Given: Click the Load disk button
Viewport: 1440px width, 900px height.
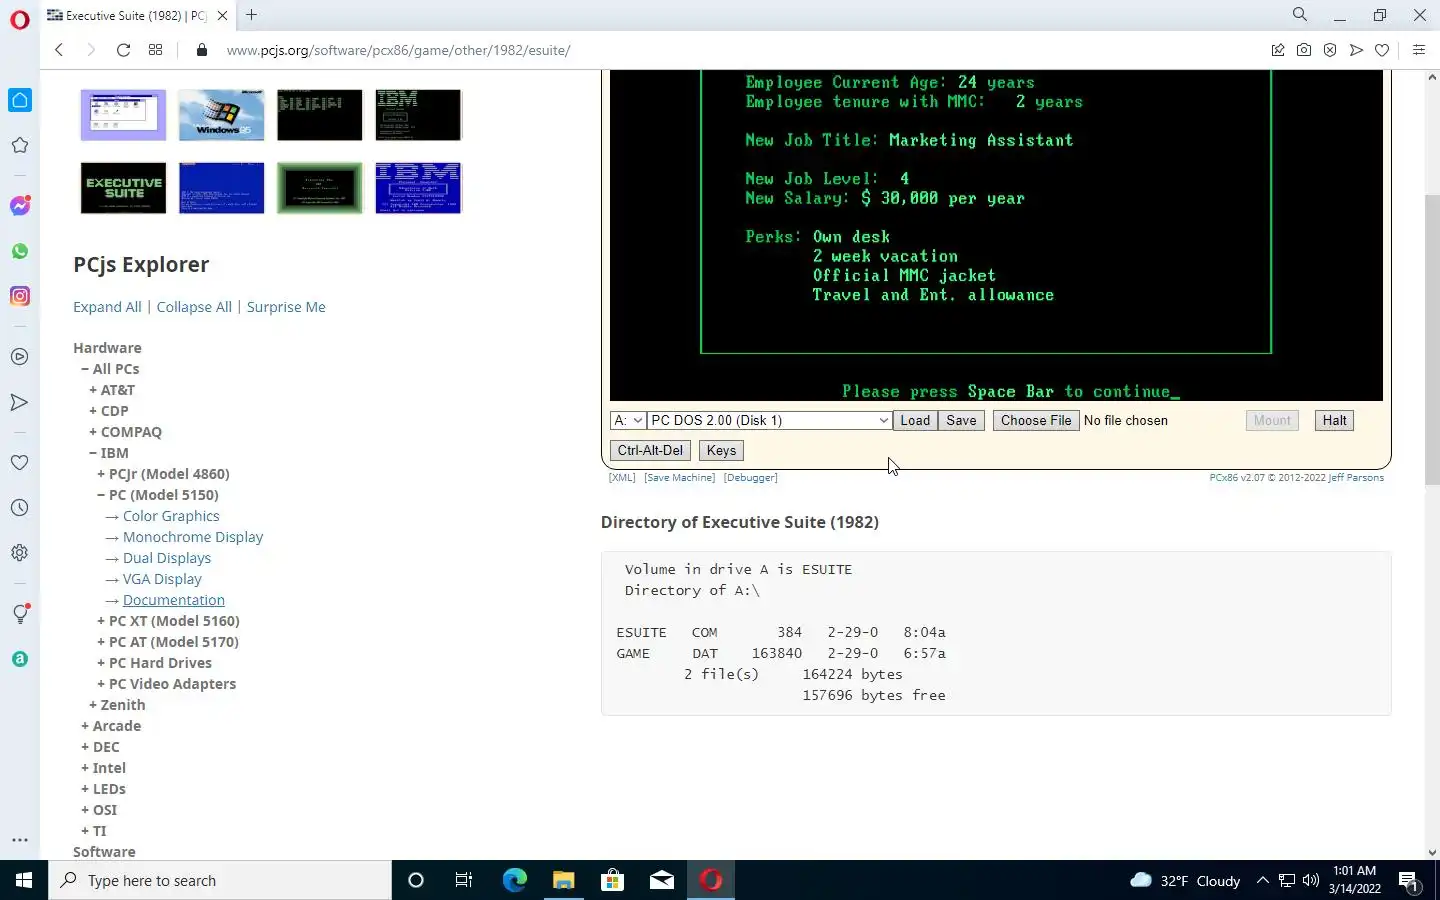Looking at the screenshot, I should [x=915, y=420].
